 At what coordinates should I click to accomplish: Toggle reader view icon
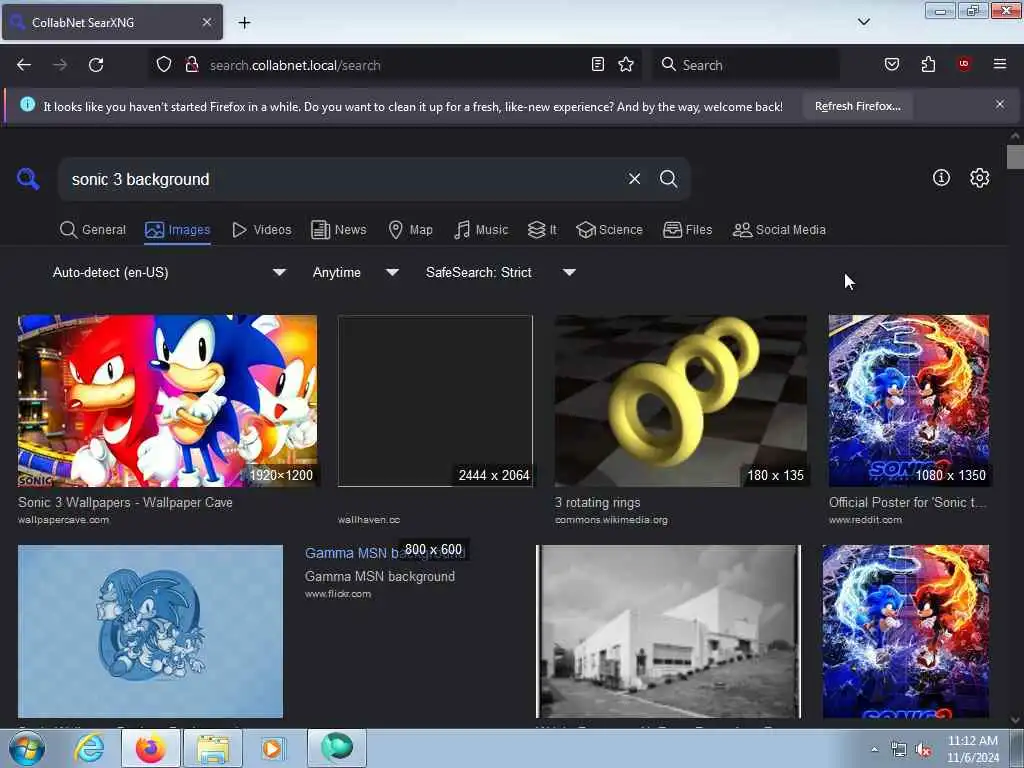pos(598,64)
